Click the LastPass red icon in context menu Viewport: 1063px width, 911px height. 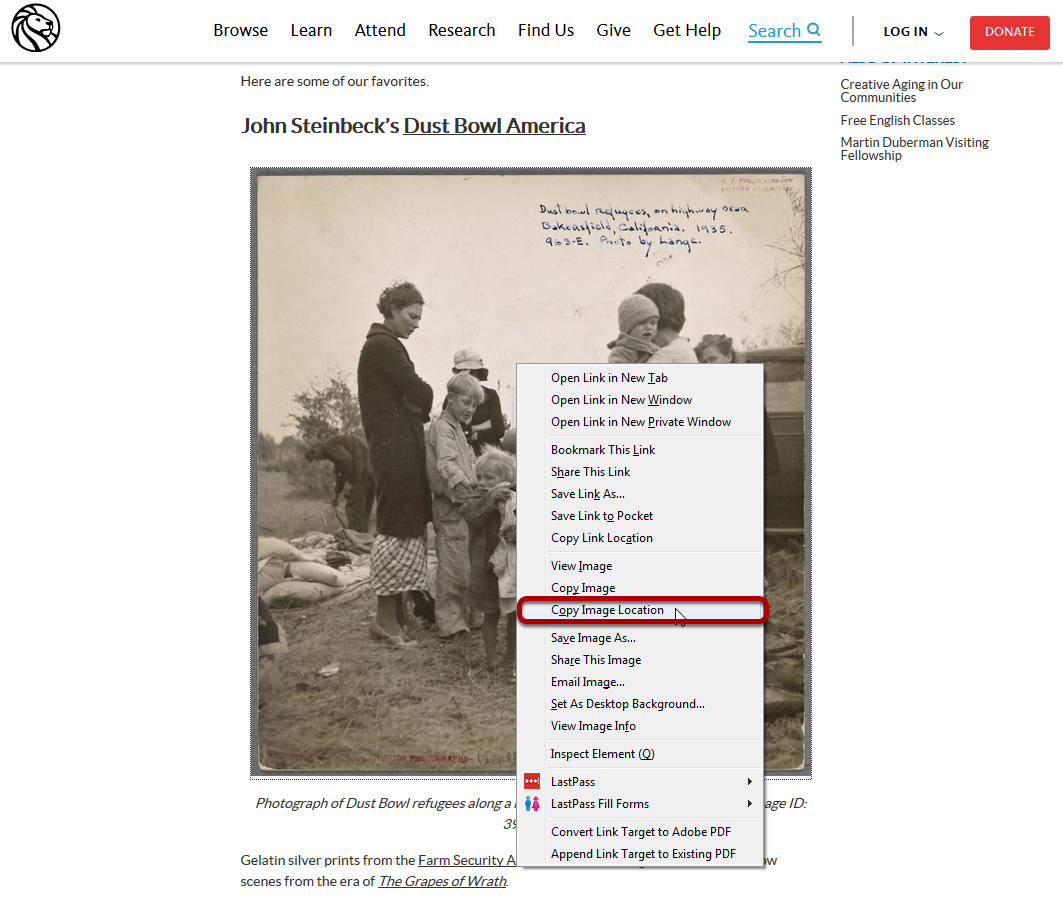coord(532,782)
